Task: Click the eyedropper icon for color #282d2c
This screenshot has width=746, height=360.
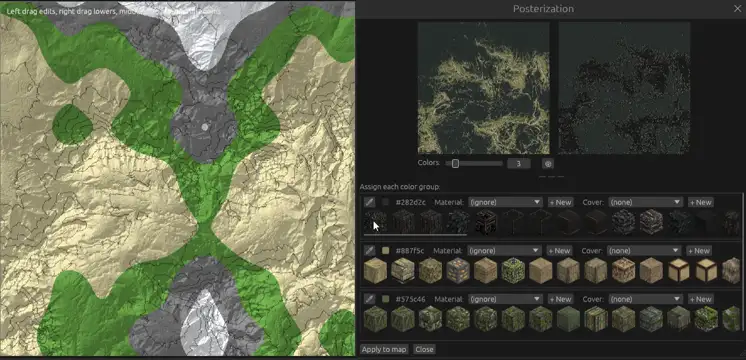Action: [370, 202]
